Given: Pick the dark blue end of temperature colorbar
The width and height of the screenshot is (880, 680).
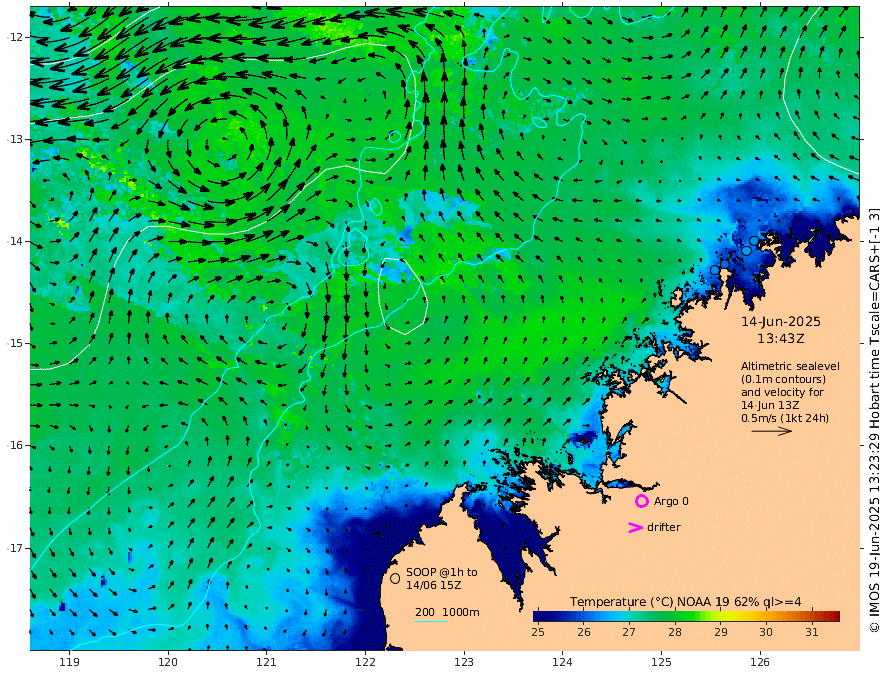Looking at the screenshot, I should pos(540,617).
